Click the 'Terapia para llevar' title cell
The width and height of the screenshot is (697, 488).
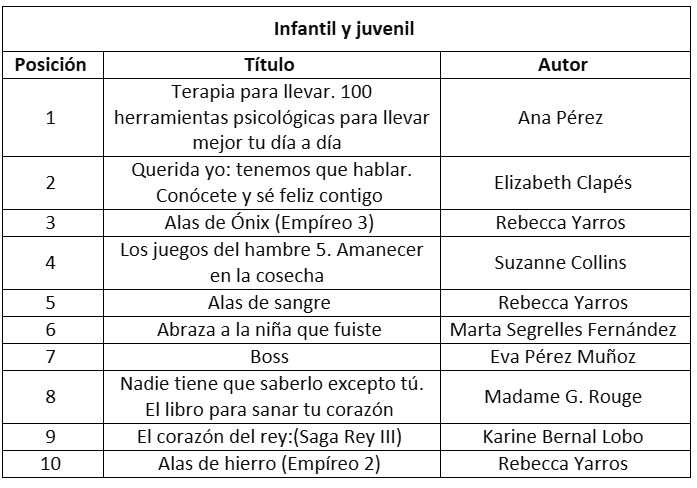pyautogui.click(x=270, y=118)
